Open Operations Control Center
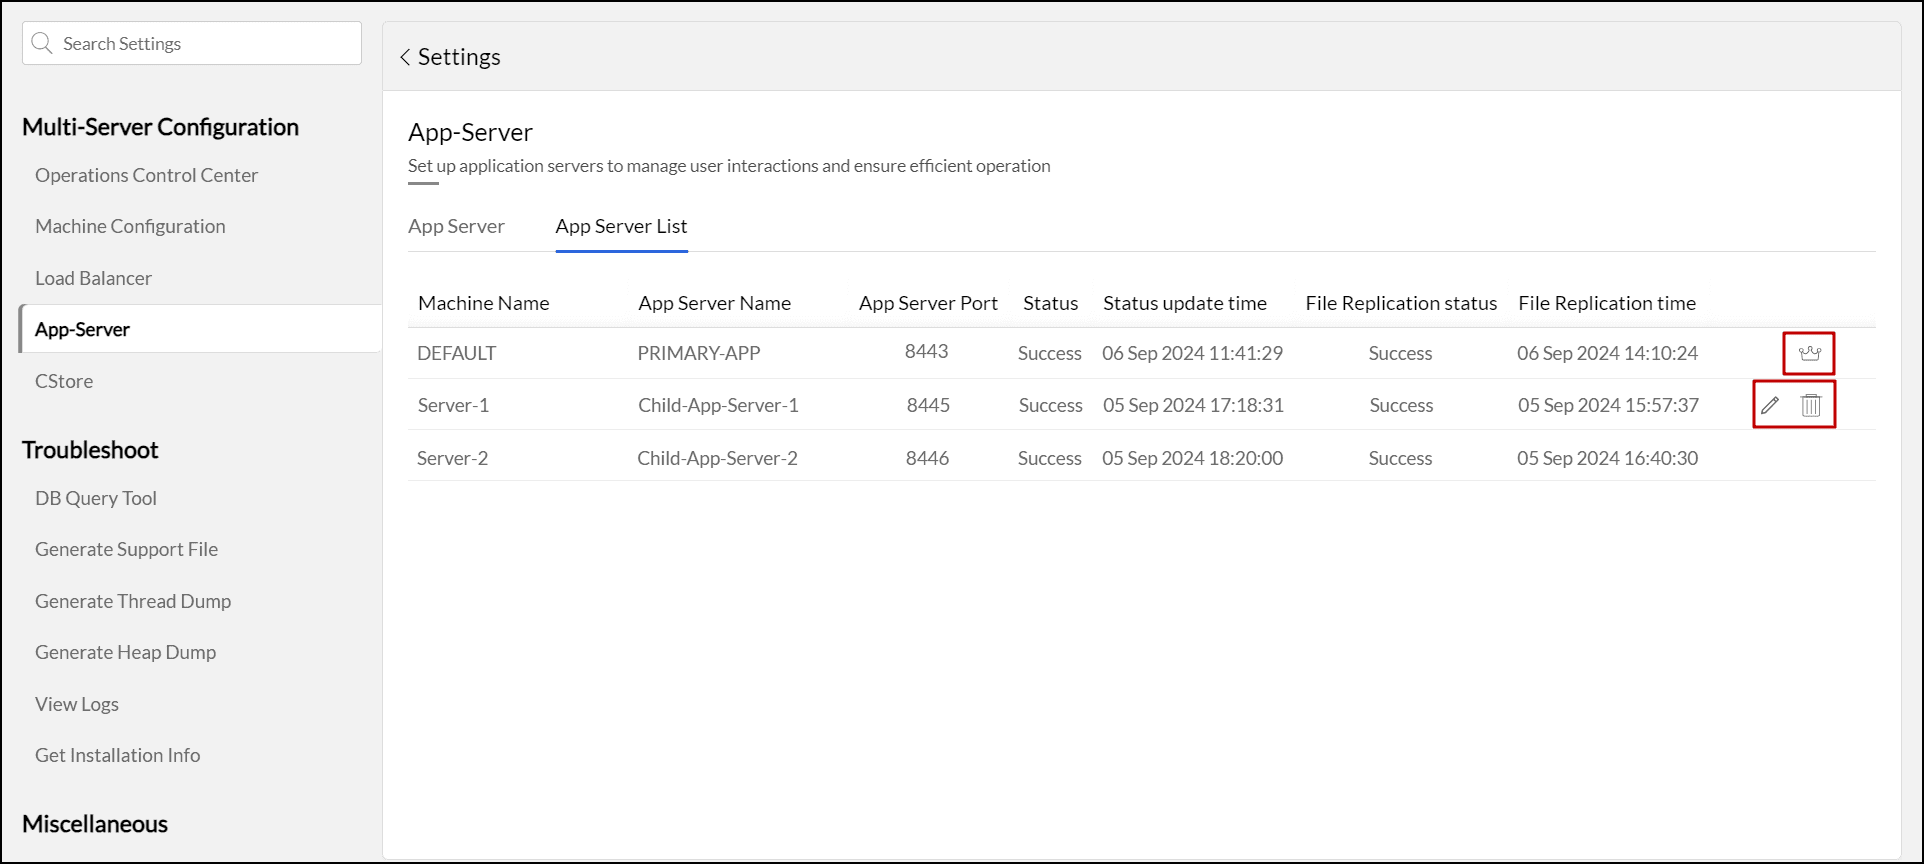 coord(146,175)
